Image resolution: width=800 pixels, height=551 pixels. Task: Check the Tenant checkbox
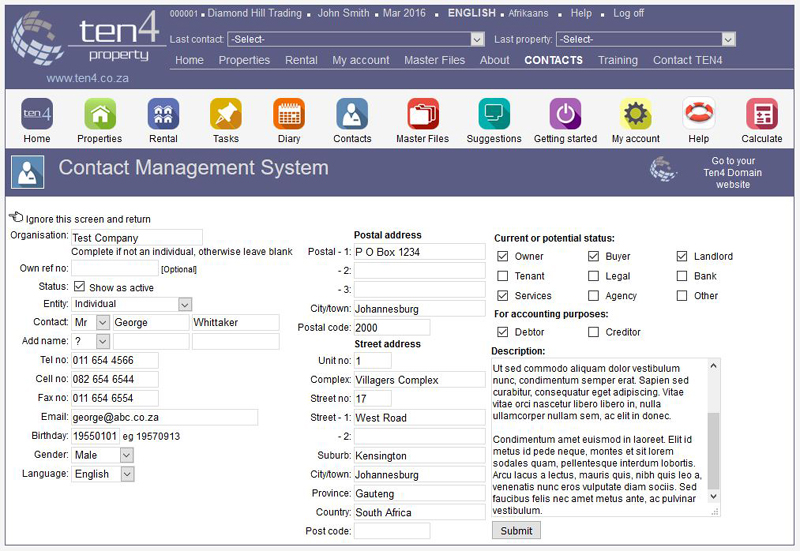503,276
